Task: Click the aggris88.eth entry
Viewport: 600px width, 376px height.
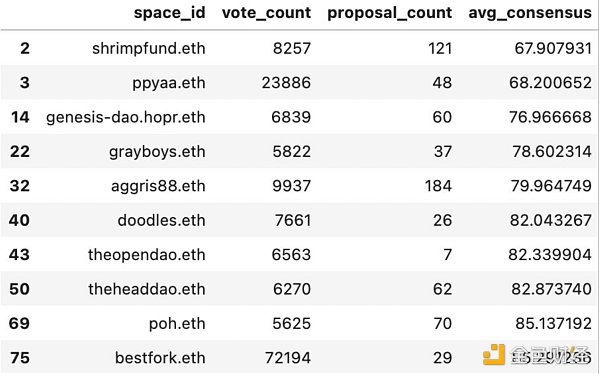Action: [158, 186]
